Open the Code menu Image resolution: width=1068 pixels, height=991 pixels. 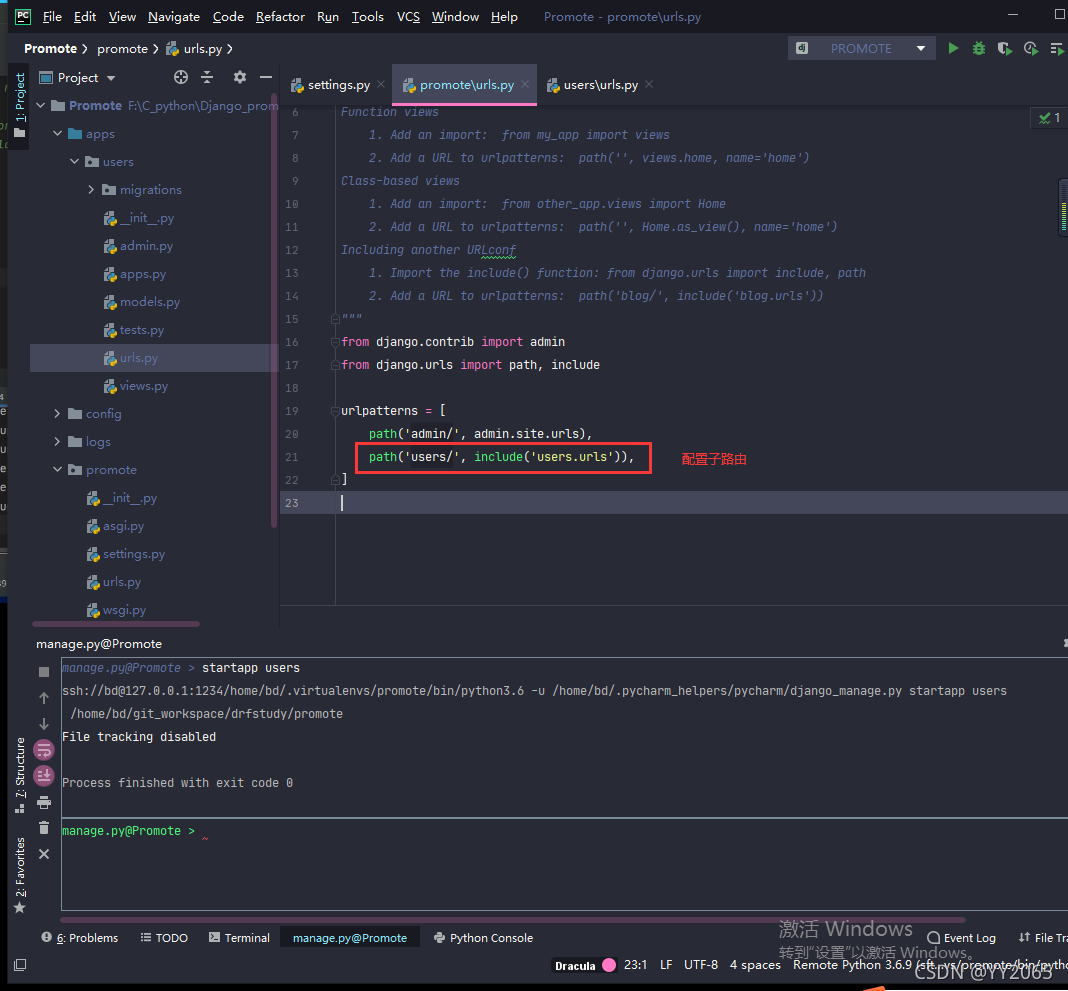pos(227,16)
